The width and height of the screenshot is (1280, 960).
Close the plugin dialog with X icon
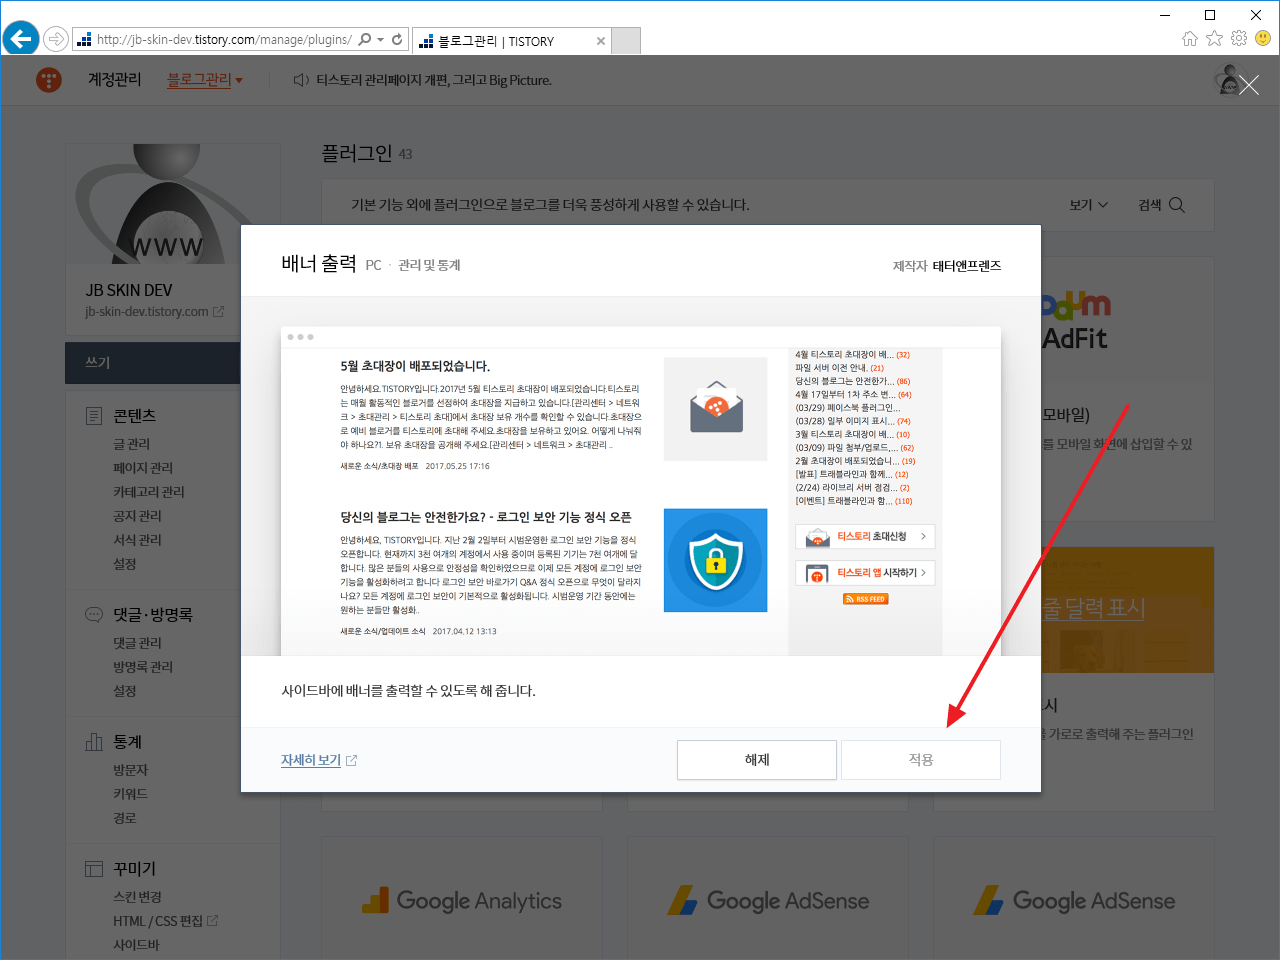coord(1249,85)
